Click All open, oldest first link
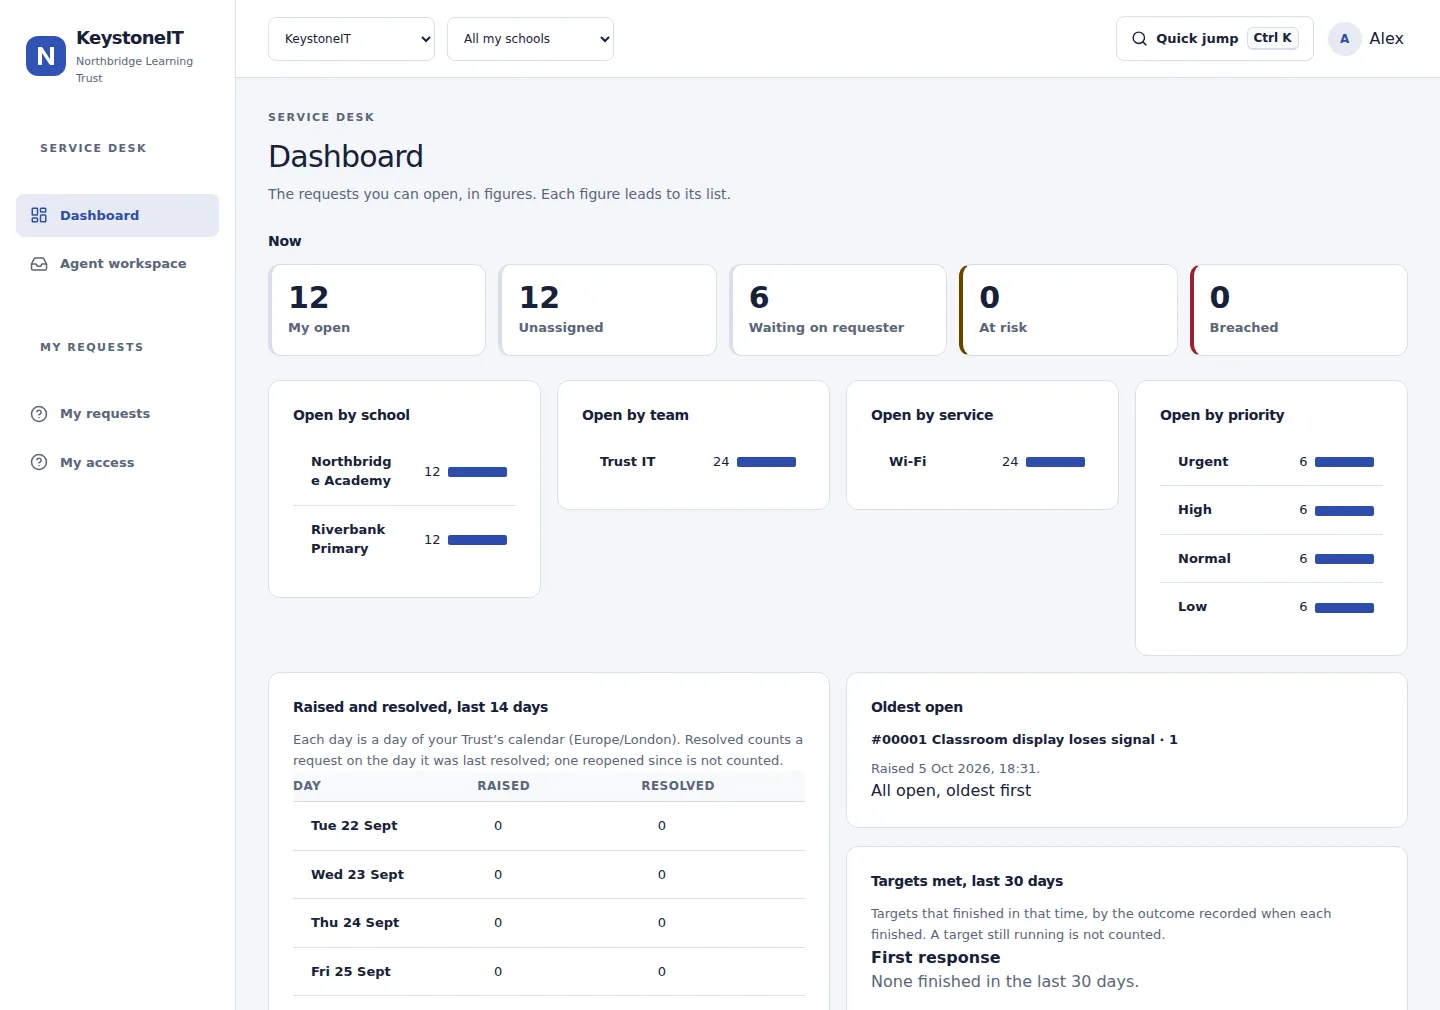Screen dimensions: 1440x1010 click(x=950, y=791)
